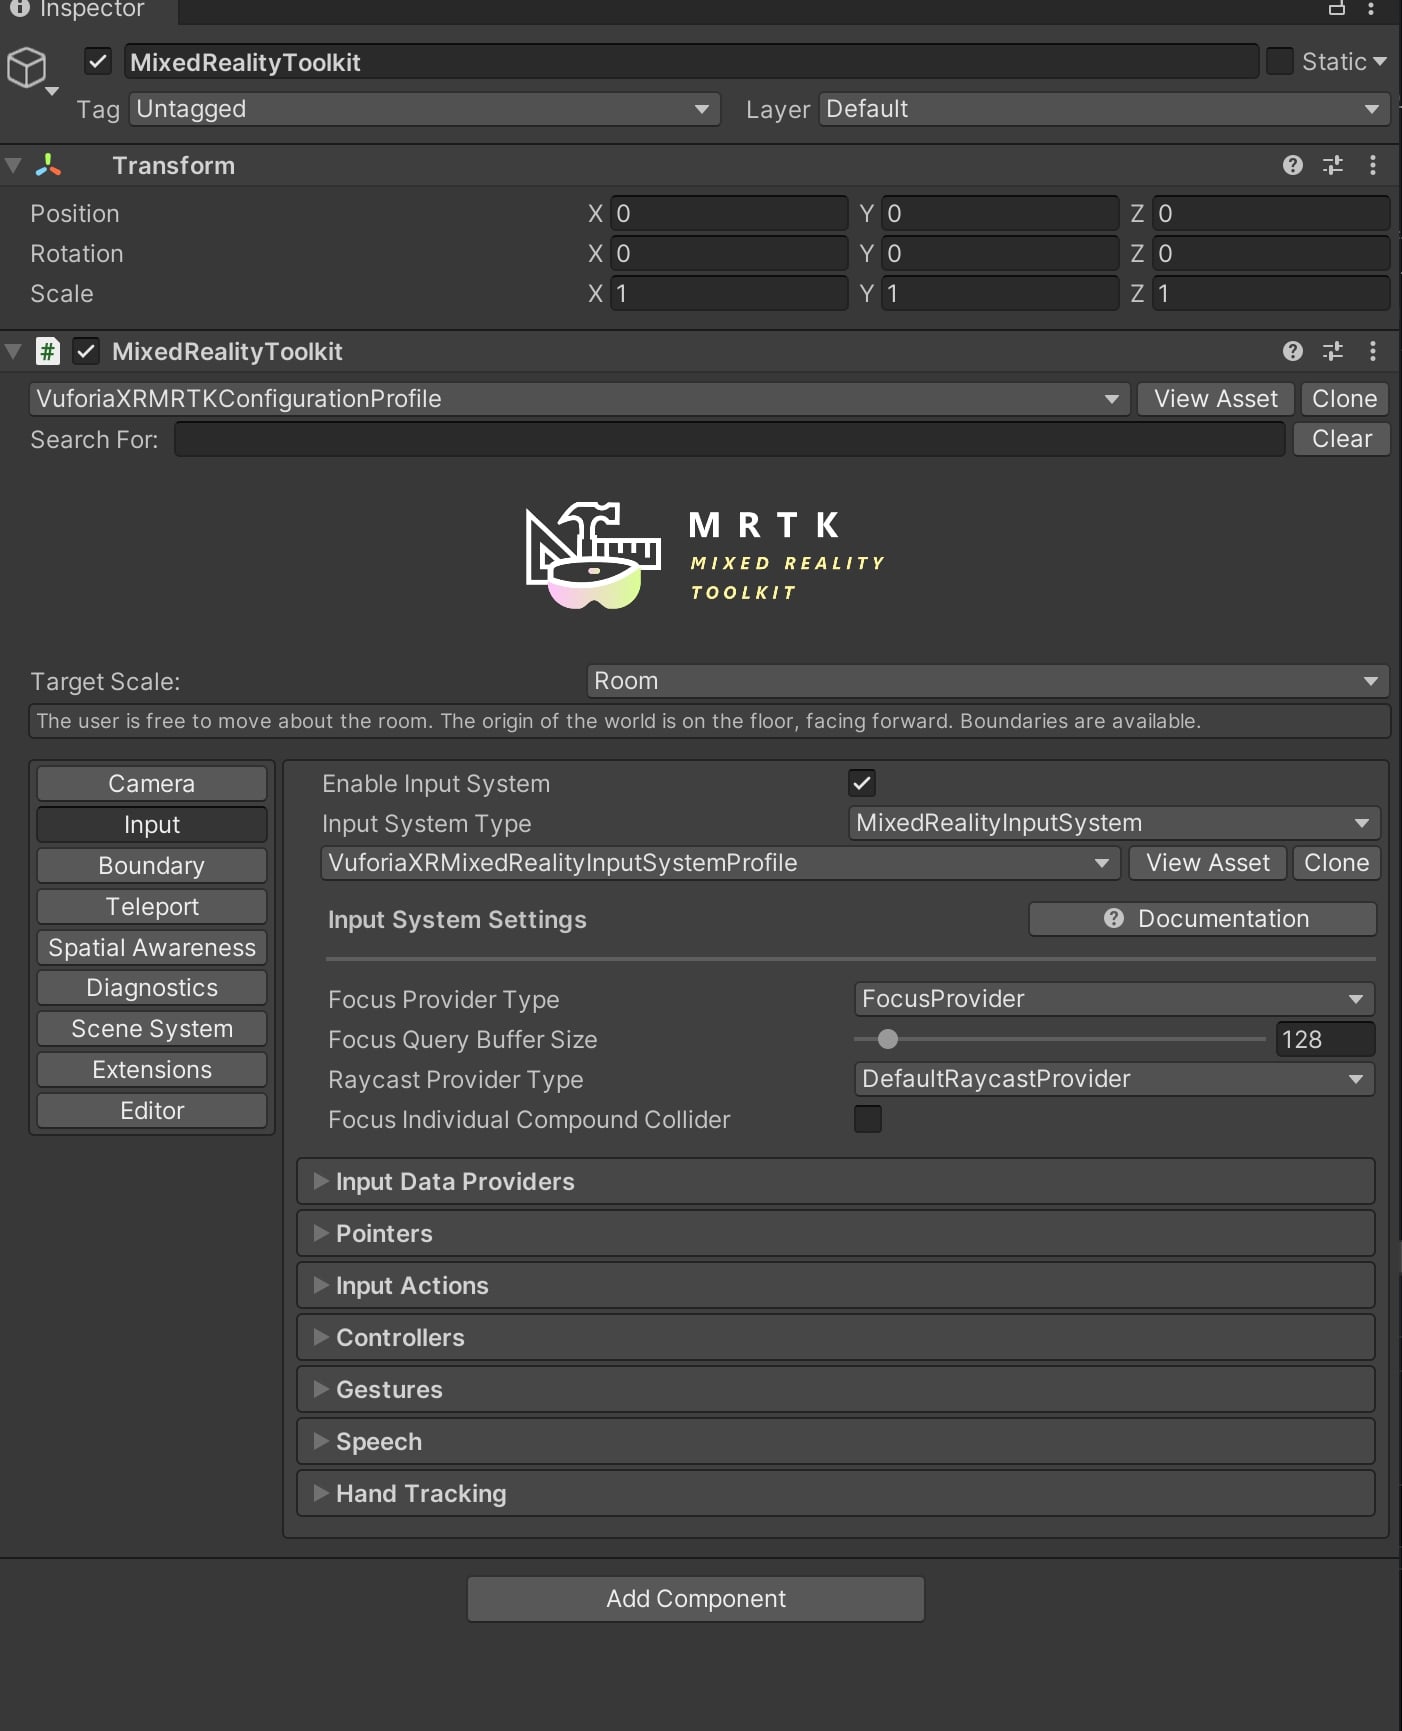This screenshot has width=1402, height=1731.
Task: Select the Boundary profile tab
Action: 152,865
